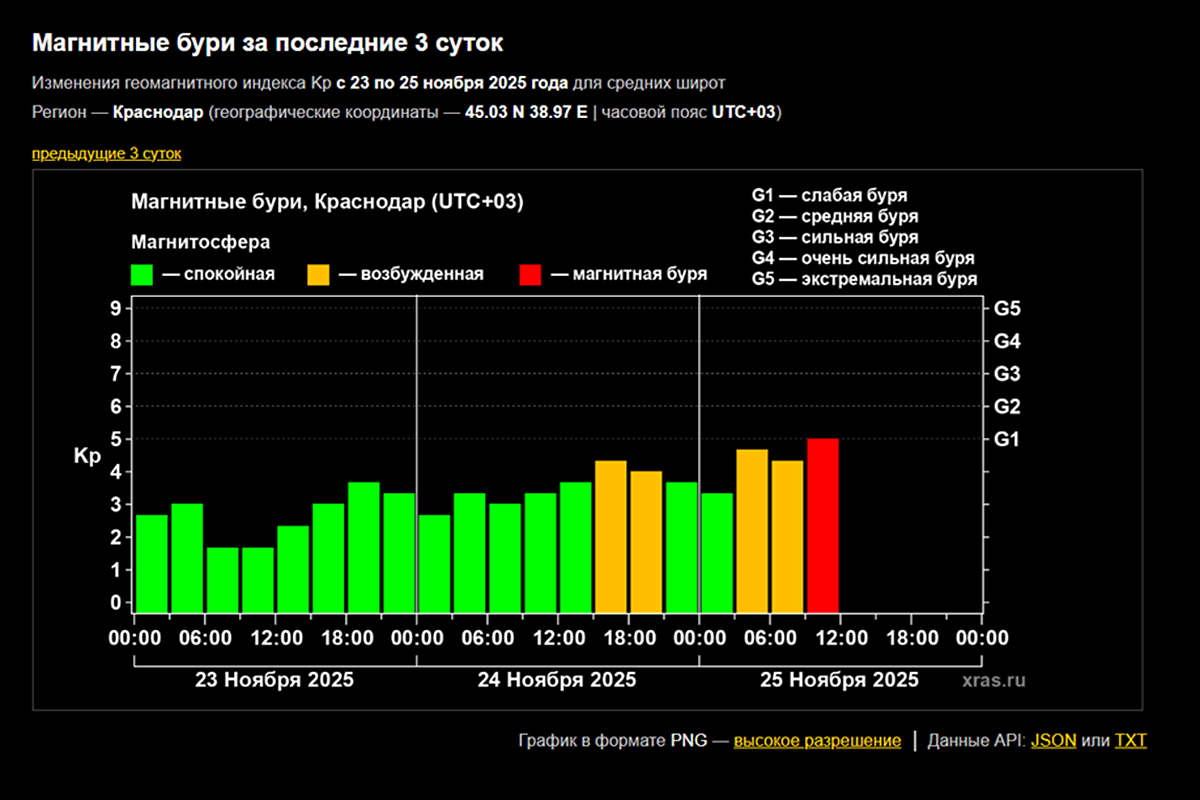Click the yellow «возбужденная» legend swatch

point(318,275)
